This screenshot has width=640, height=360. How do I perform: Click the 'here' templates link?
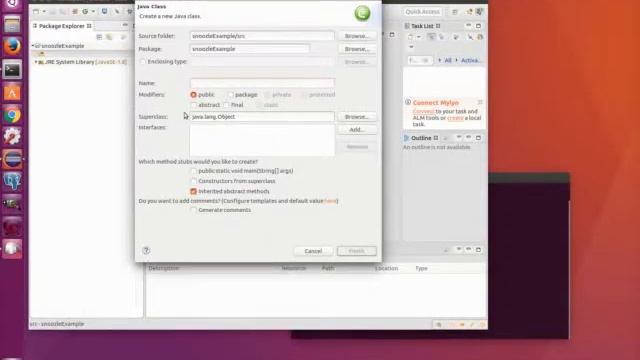click(330, 201)
